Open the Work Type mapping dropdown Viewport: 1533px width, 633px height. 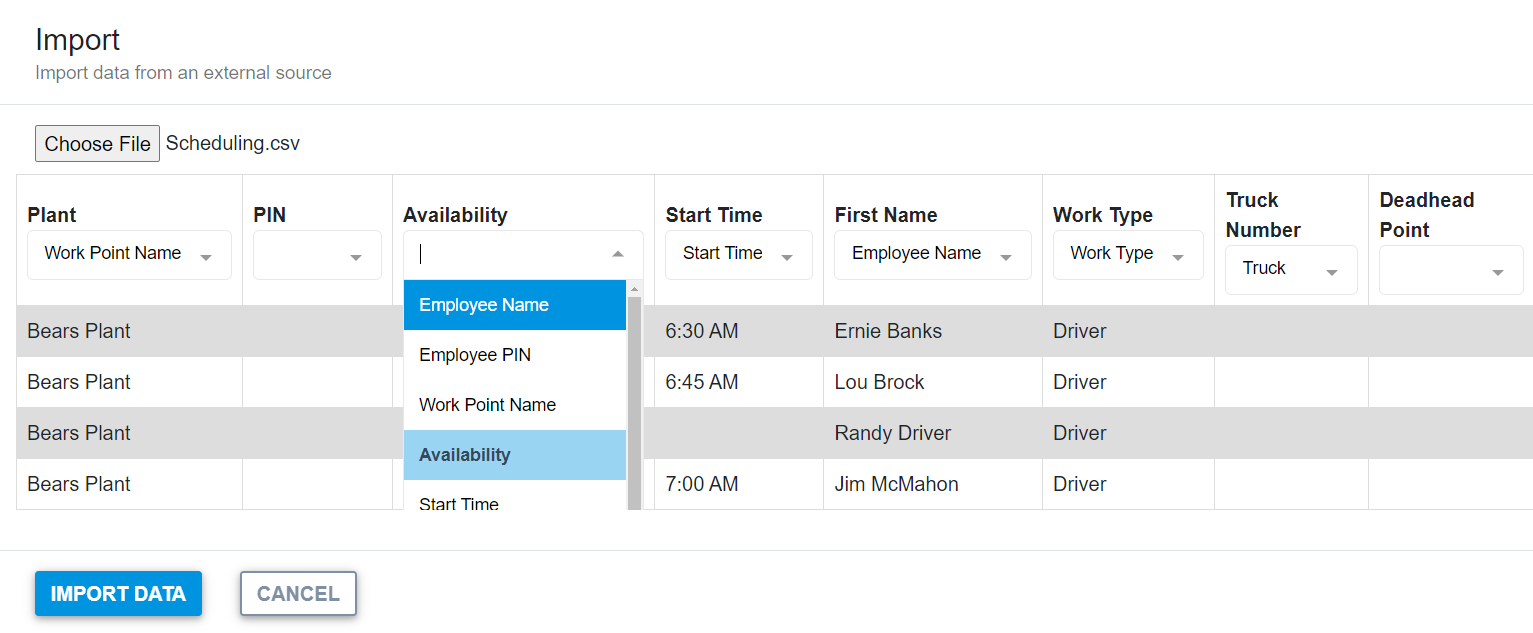coord(1127,255)
